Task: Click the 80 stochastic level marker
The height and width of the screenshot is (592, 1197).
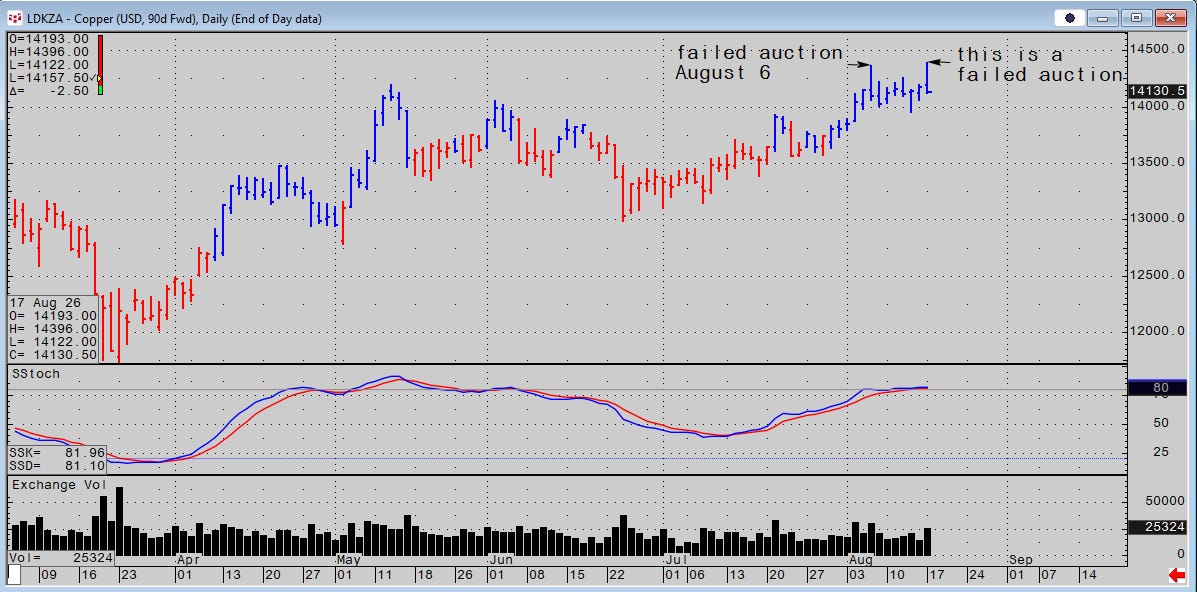Action: coord(1159,388)
